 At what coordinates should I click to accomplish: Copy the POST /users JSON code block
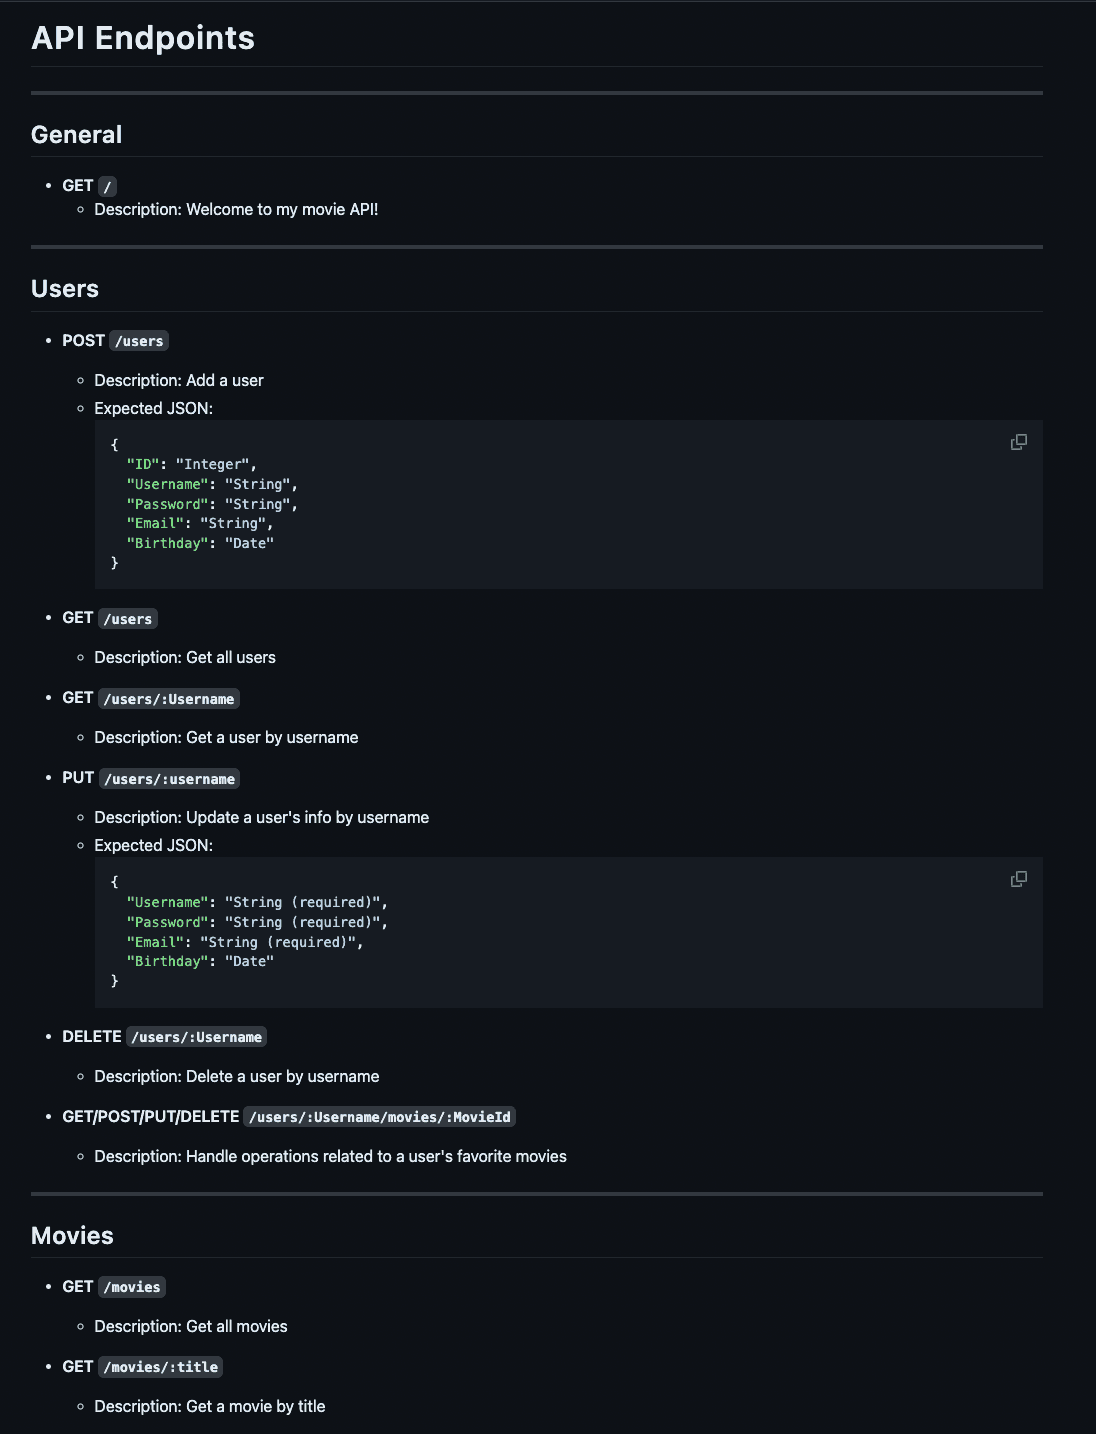pos(1018,442)
